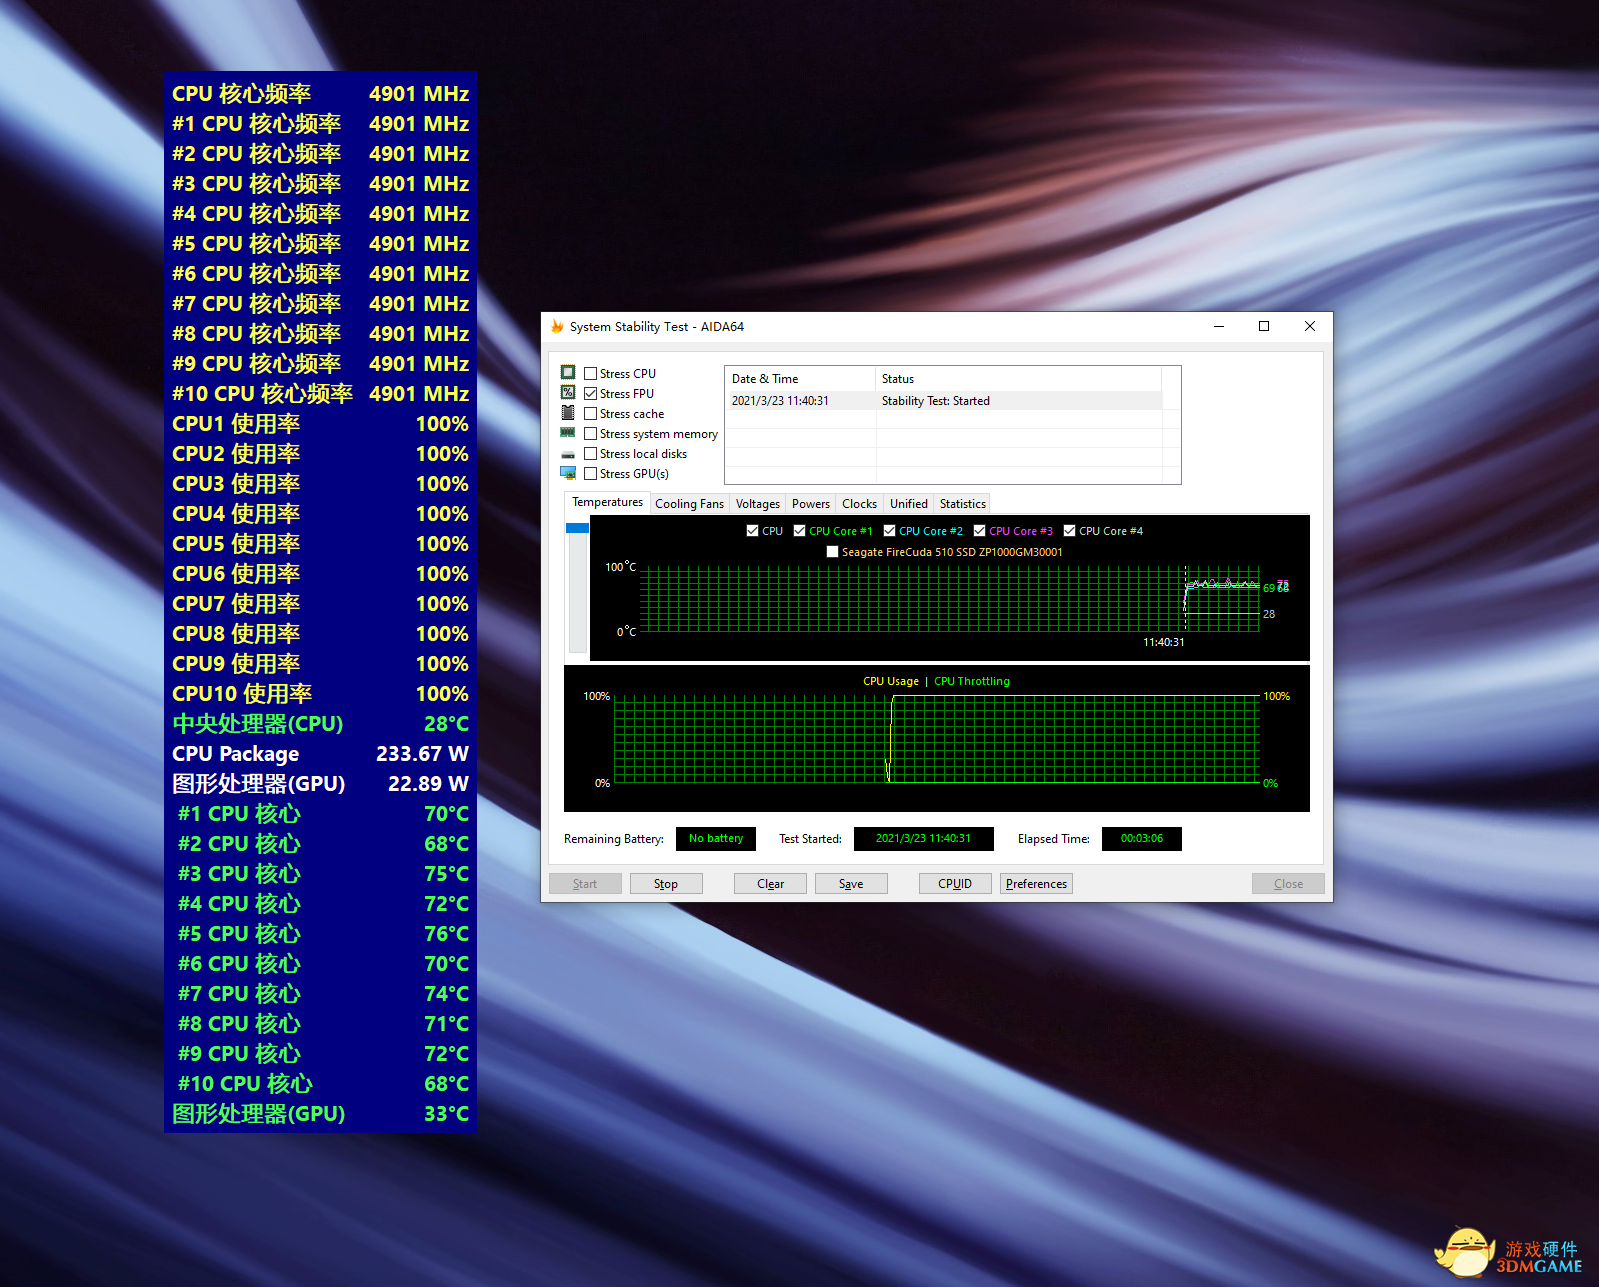Switch to the Cooling Fans tab
Image resolution: width=1599 pixels, height=1287 pixels.
pyautogui.click(x=689, y=504)
